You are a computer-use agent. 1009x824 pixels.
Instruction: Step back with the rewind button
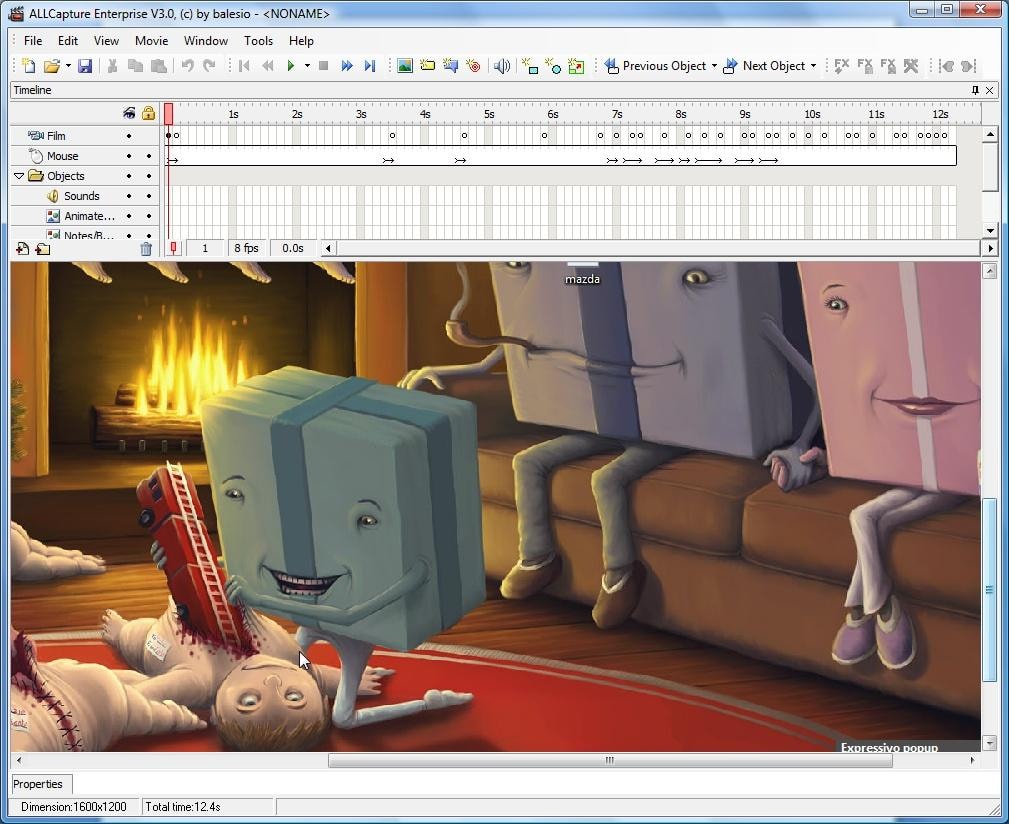[268, 66]
